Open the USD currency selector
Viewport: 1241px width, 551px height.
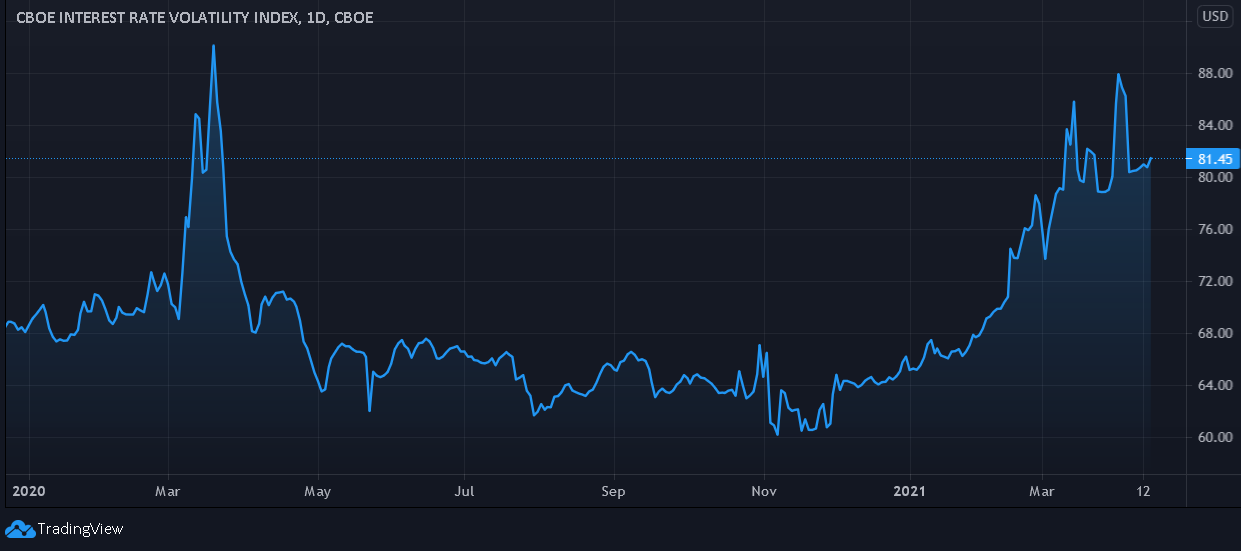1215,16
